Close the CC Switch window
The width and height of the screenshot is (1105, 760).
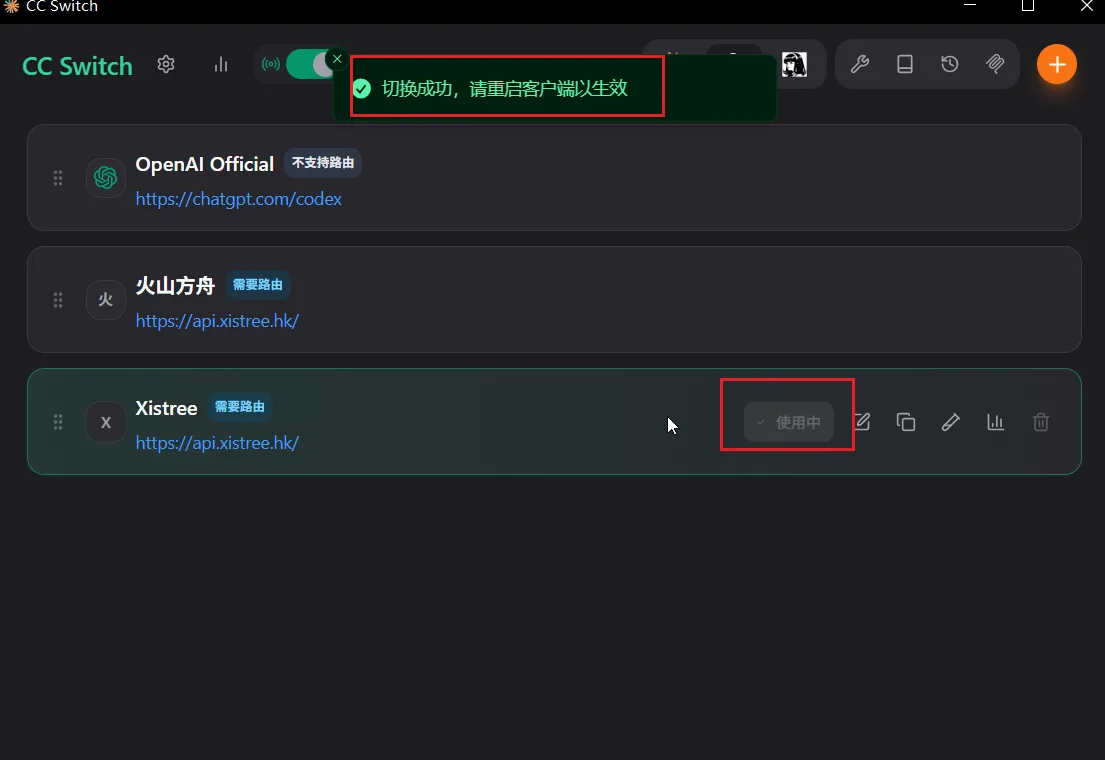click(x=1087, y=6)
